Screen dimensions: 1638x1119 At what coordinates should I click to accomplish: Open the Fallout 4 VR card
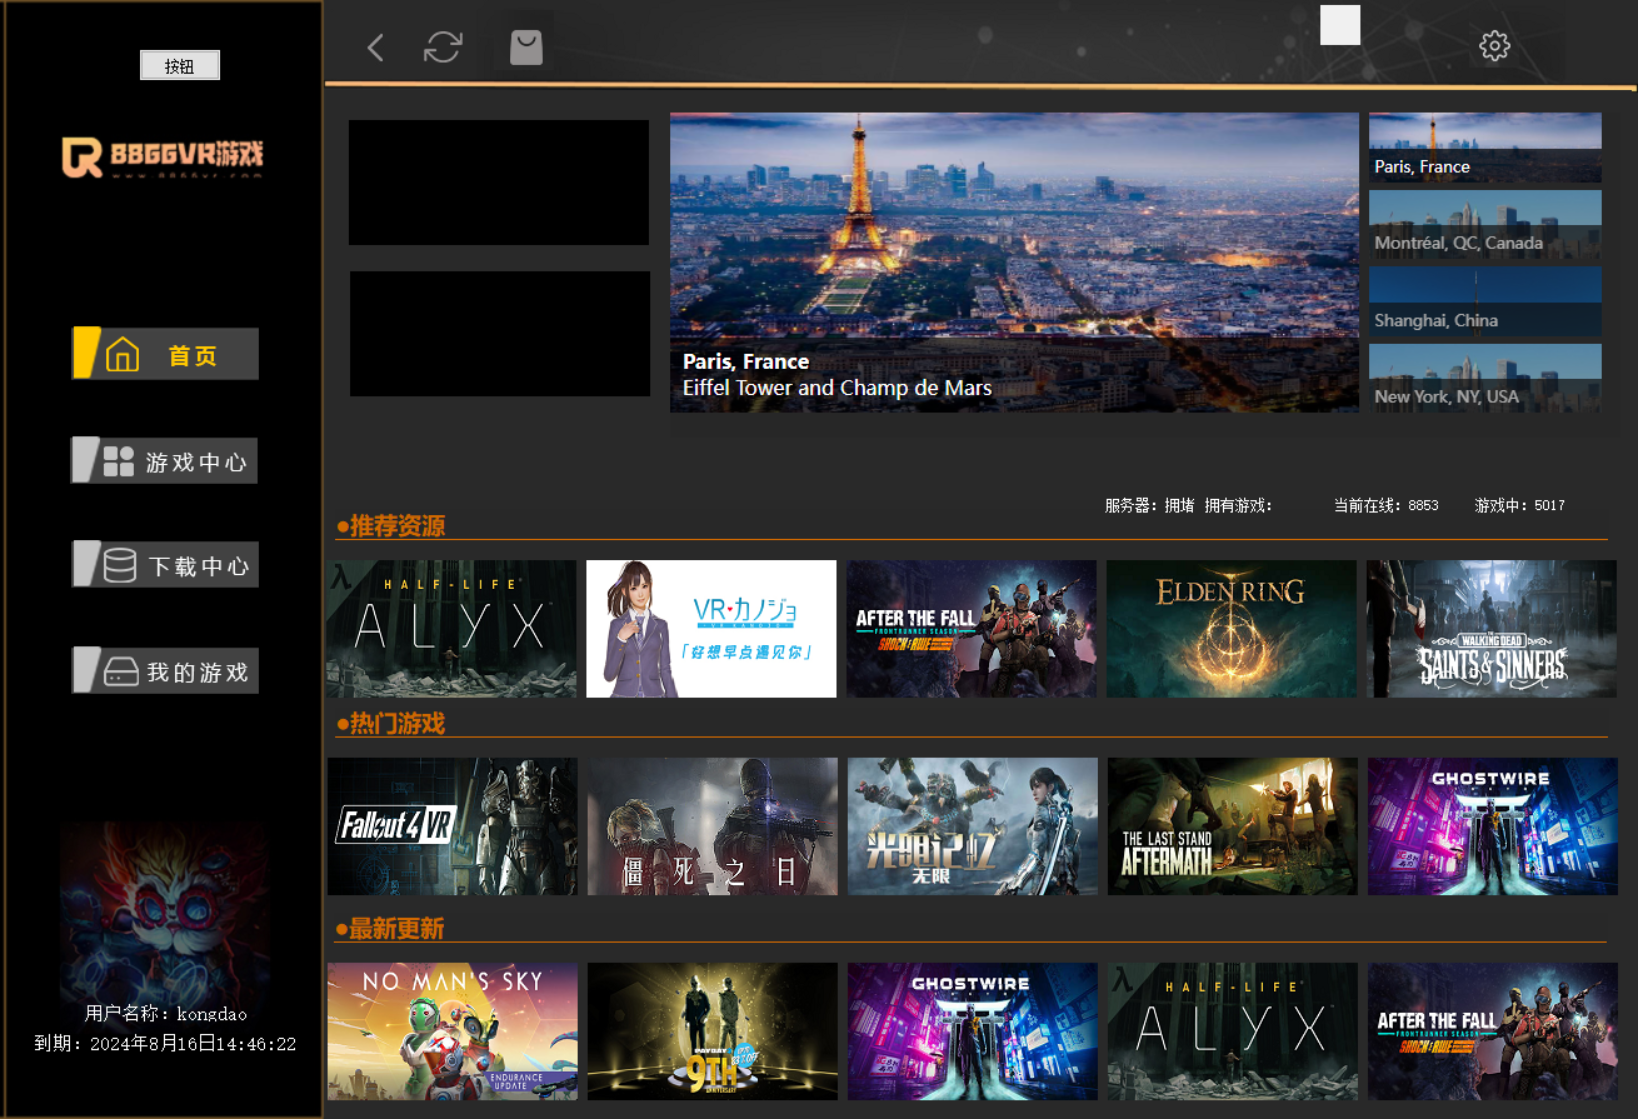pos(453,826)
